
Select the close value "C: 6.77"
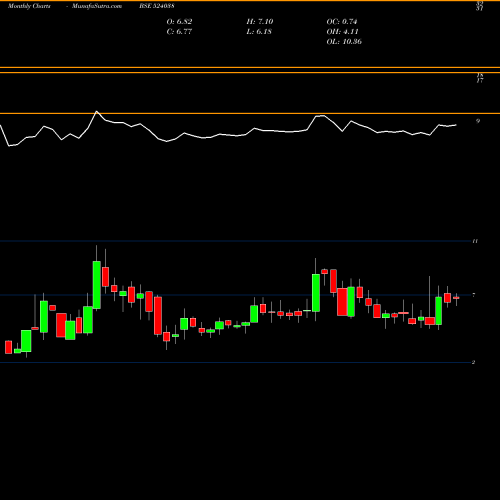[x=179, y=32]
